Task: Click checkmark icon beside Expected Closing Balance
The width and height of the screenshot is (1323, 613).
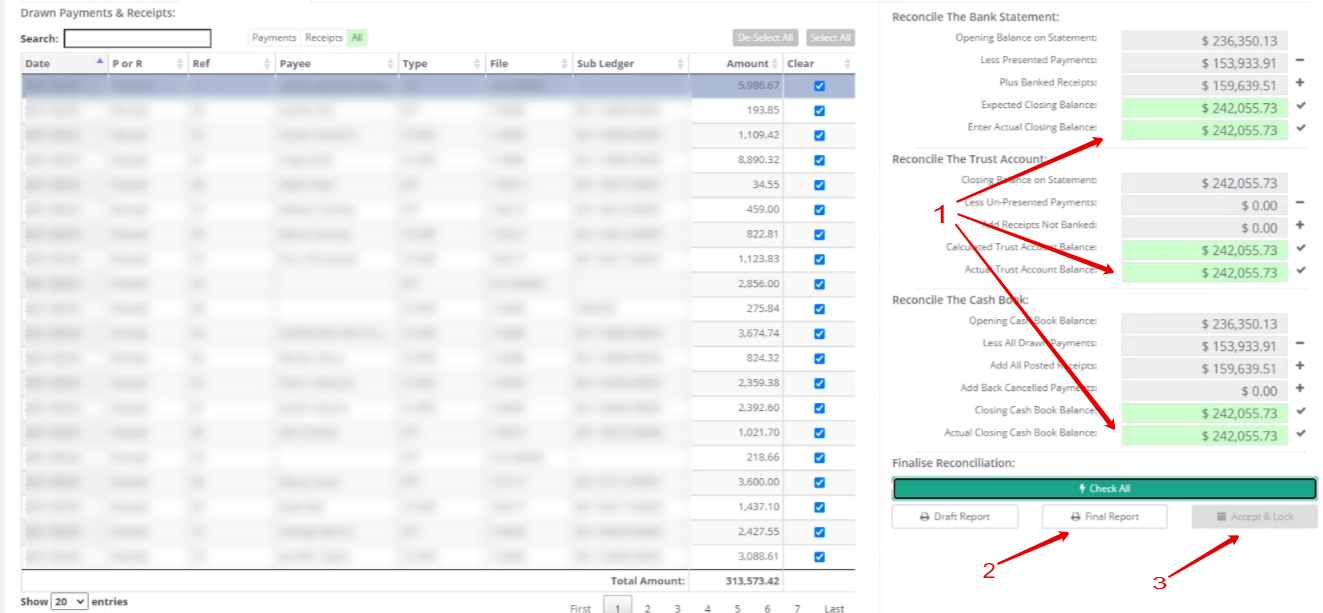Action: click(x=1300, y=105)
